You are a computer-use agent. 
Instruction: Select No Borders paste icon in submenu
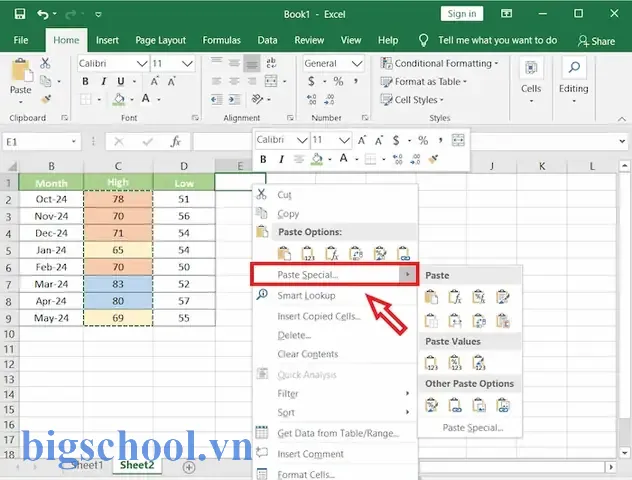click(431, 321)
